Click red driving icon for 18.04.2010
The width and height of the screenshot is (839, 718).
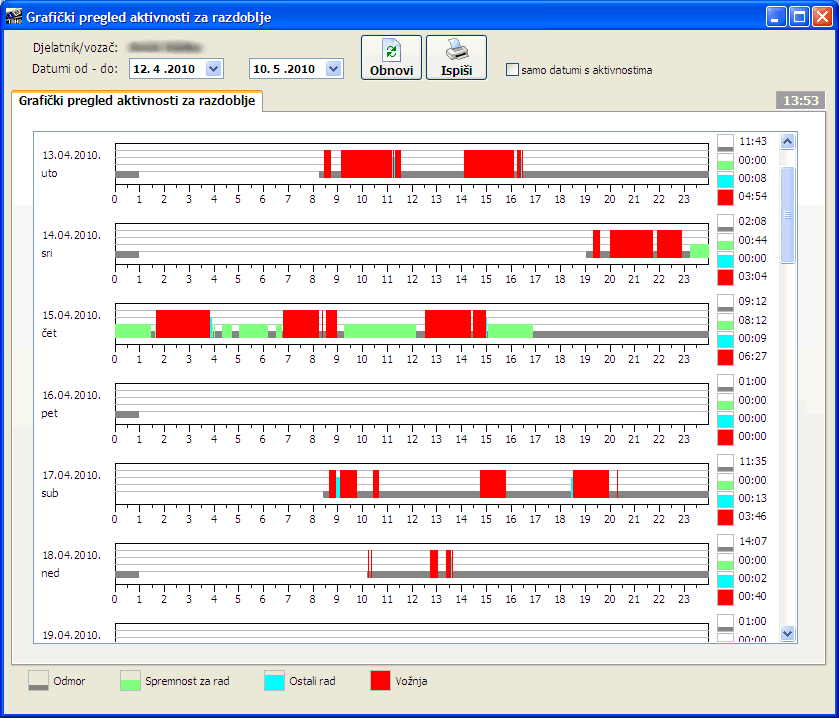tap(726, 597)
